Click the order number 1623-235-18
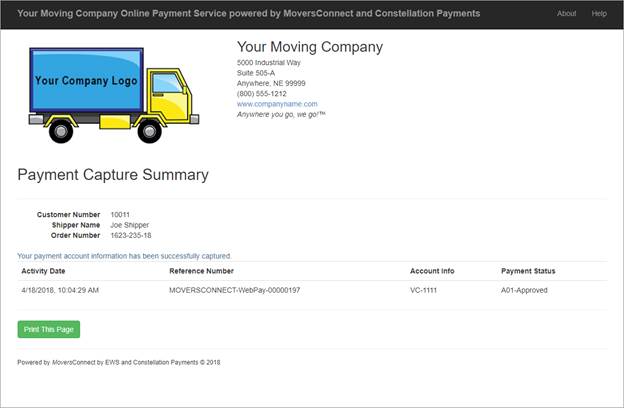Image resolution: width=624 pixels, height=408 pixels. click(131, 236)
